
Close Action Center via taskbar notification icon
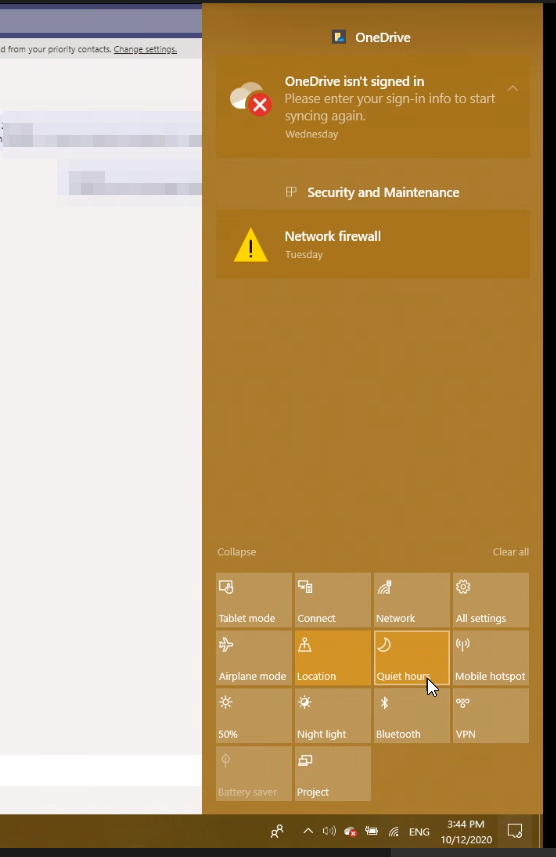[x=515, y=831]
